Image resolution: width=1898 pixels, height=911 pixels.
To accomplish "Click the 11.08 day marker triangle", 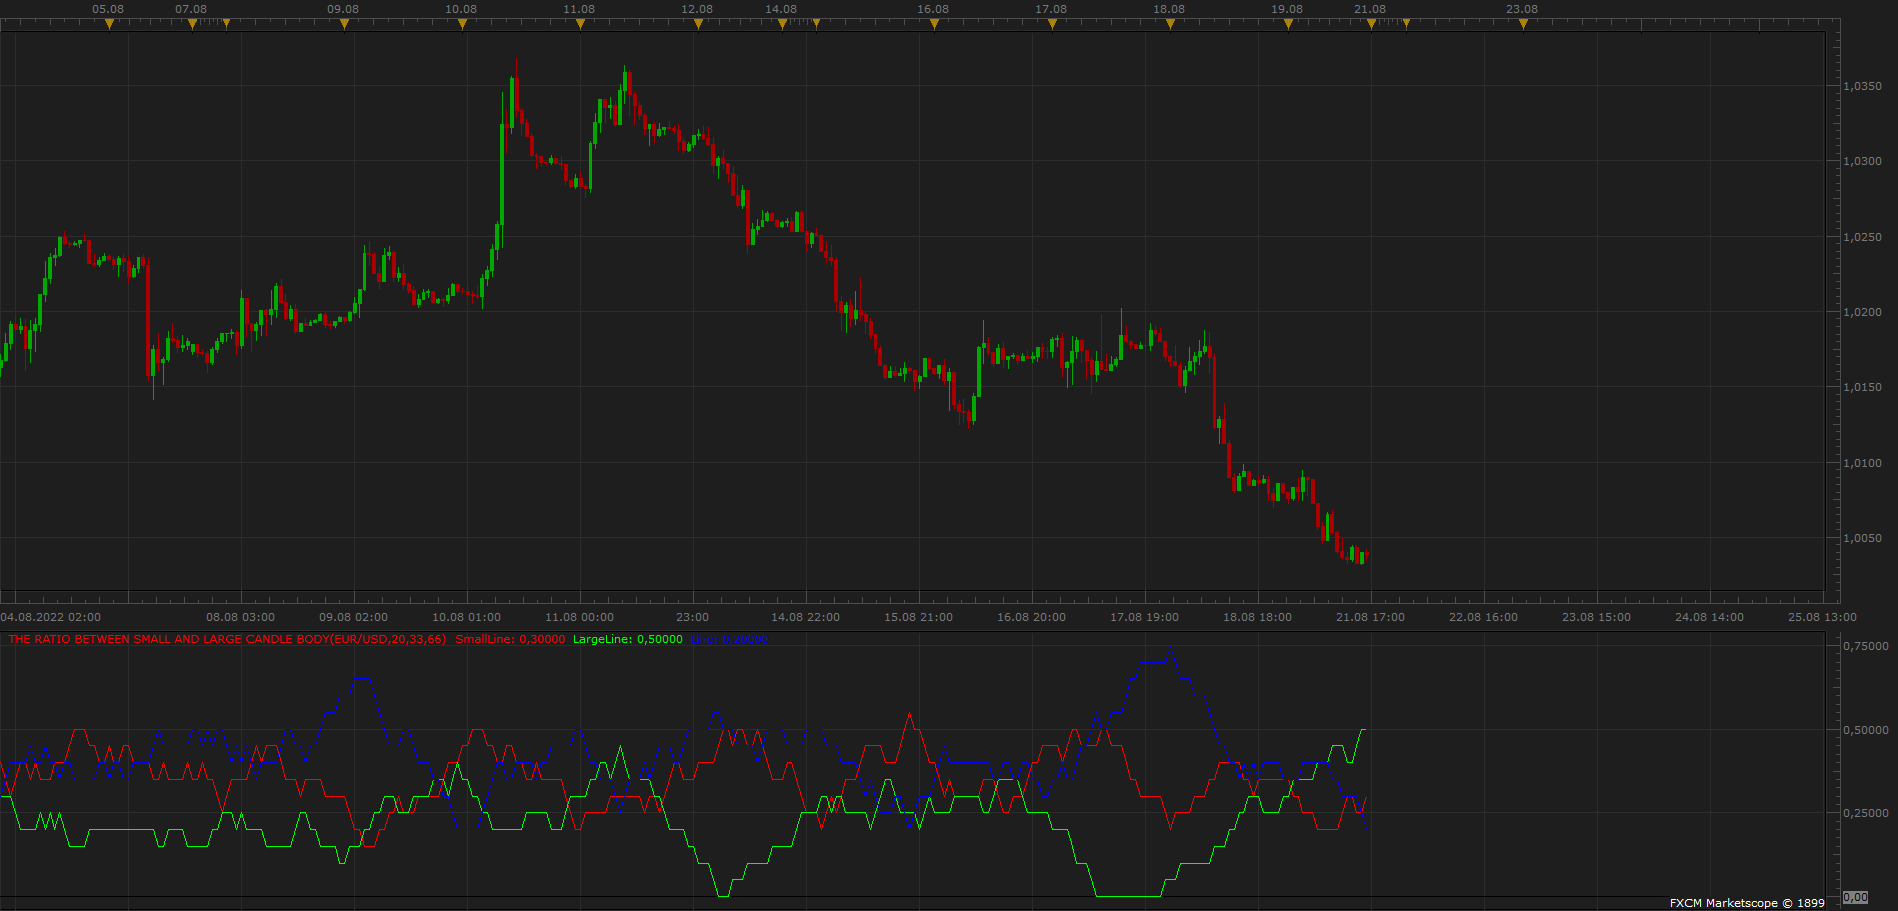I will (580, 24).
